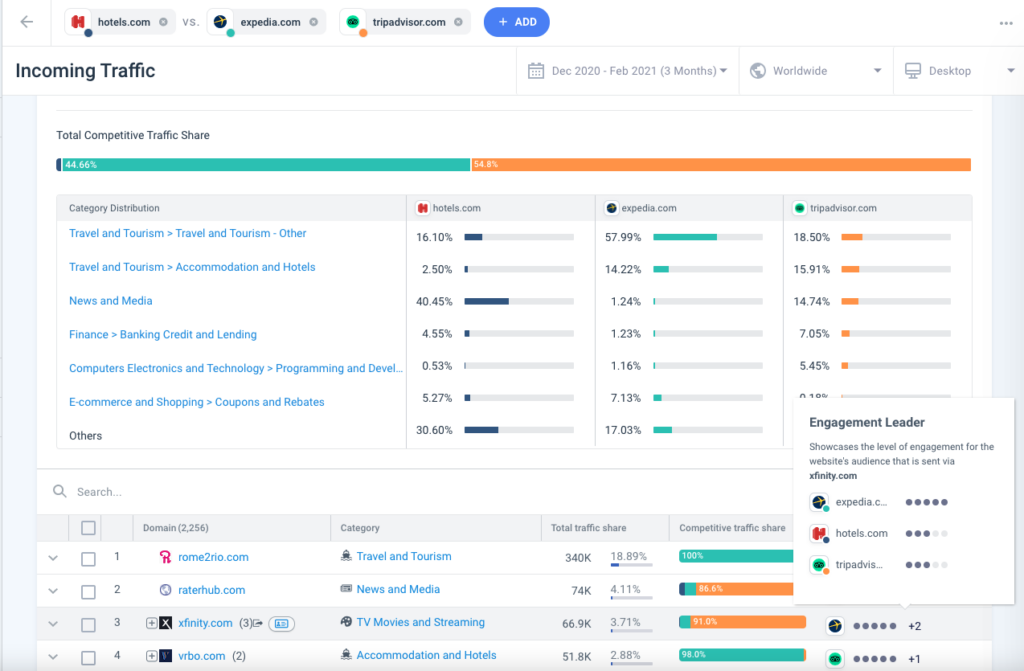Open the News and Media category link
This screenshot has height=671, width=1024.
coord(110,300)
